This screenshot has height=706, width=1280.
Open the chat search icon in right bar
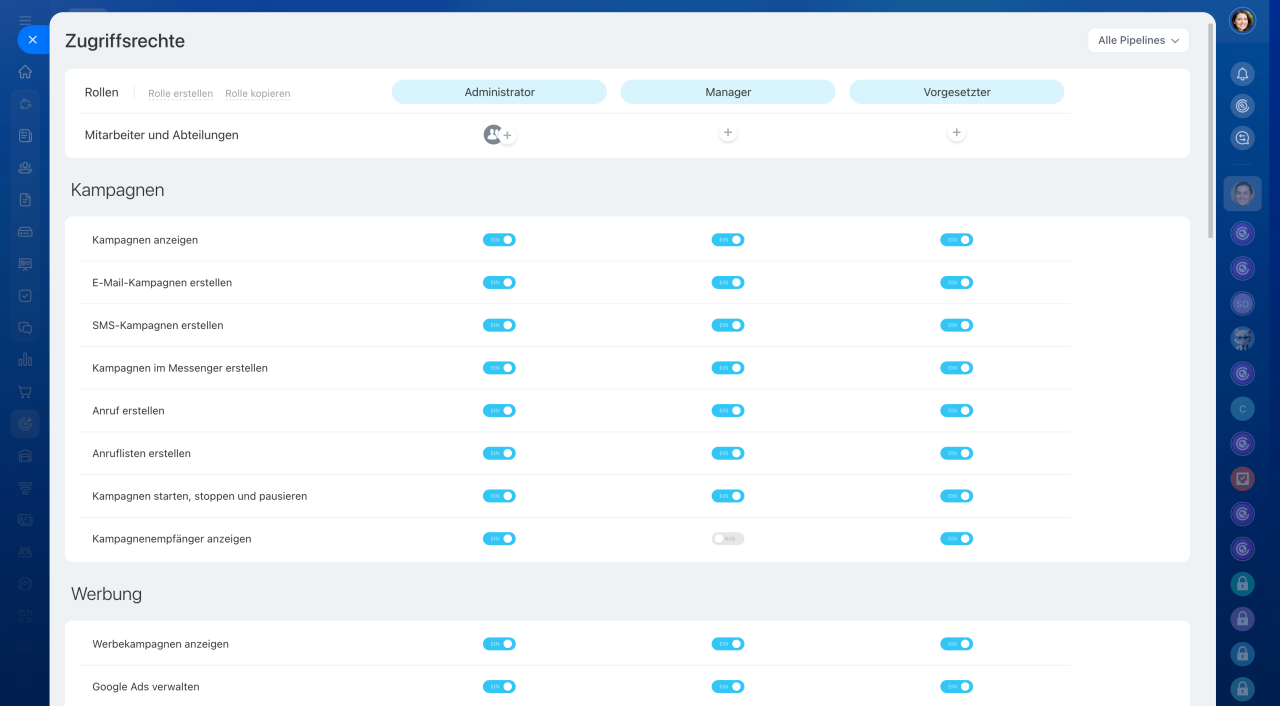pos(1242,139)
